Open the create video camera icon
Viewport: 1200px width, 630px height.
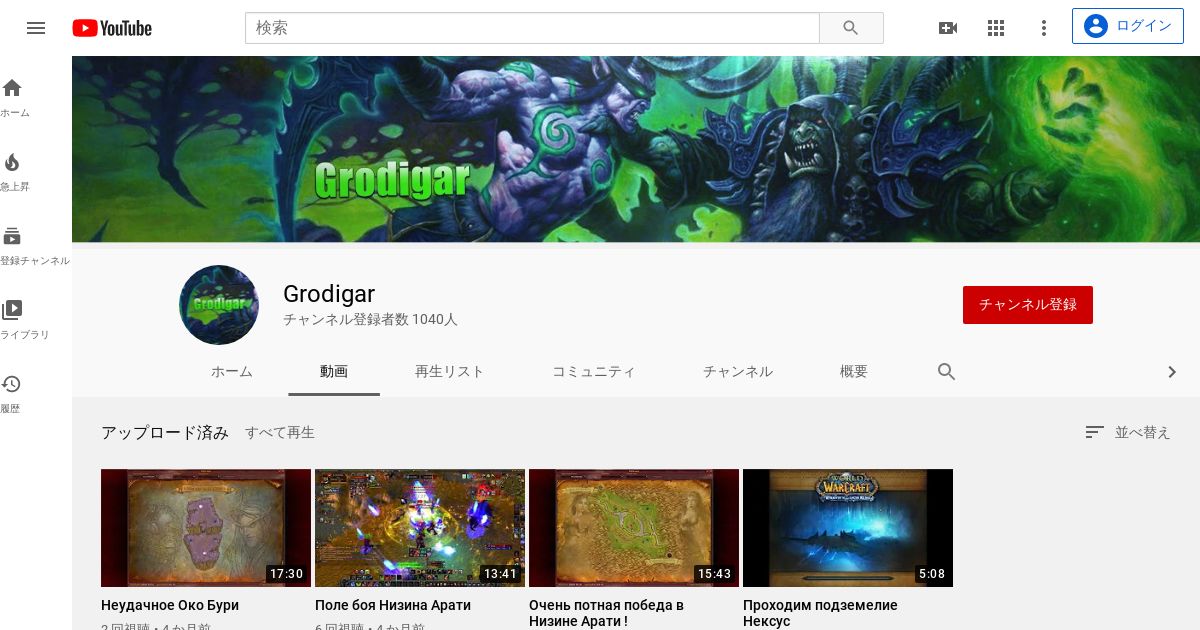point(948,28)
